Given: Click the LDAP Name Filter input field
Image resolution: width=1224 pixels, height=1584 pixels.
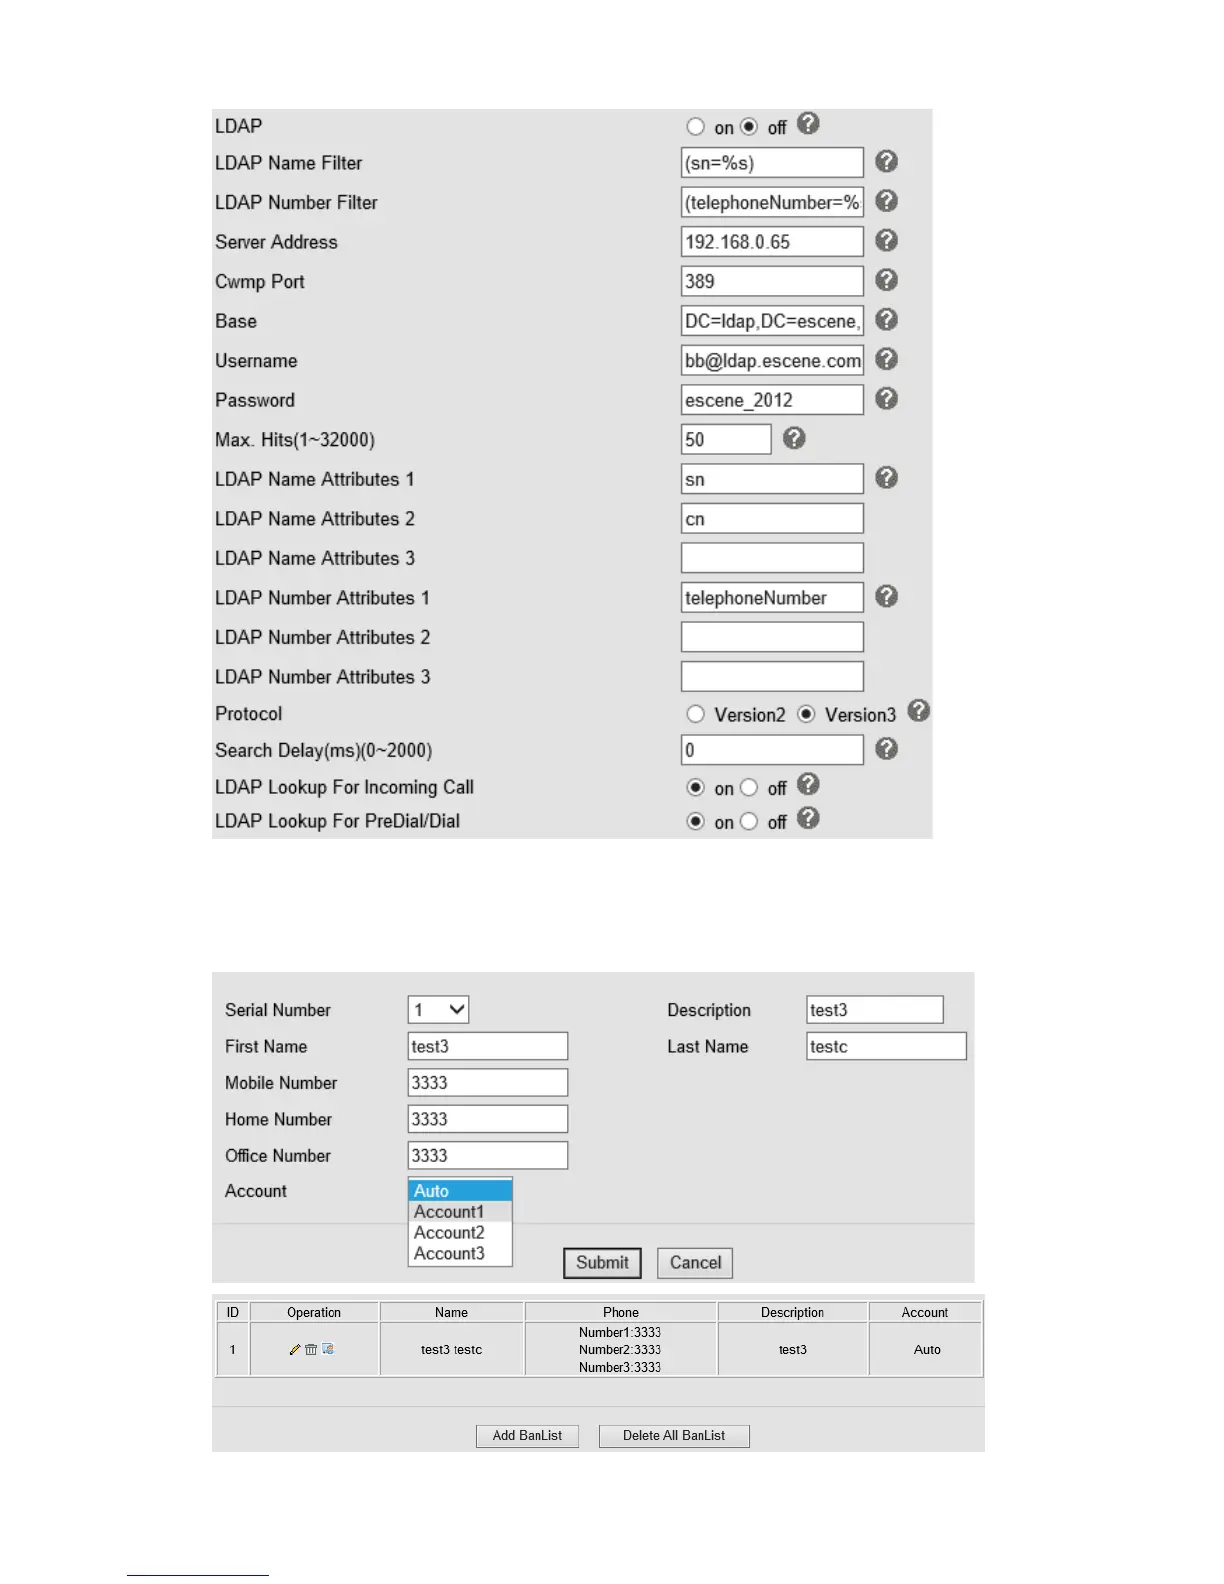Looking at the screenshot, I should click(x=772, y=162).
